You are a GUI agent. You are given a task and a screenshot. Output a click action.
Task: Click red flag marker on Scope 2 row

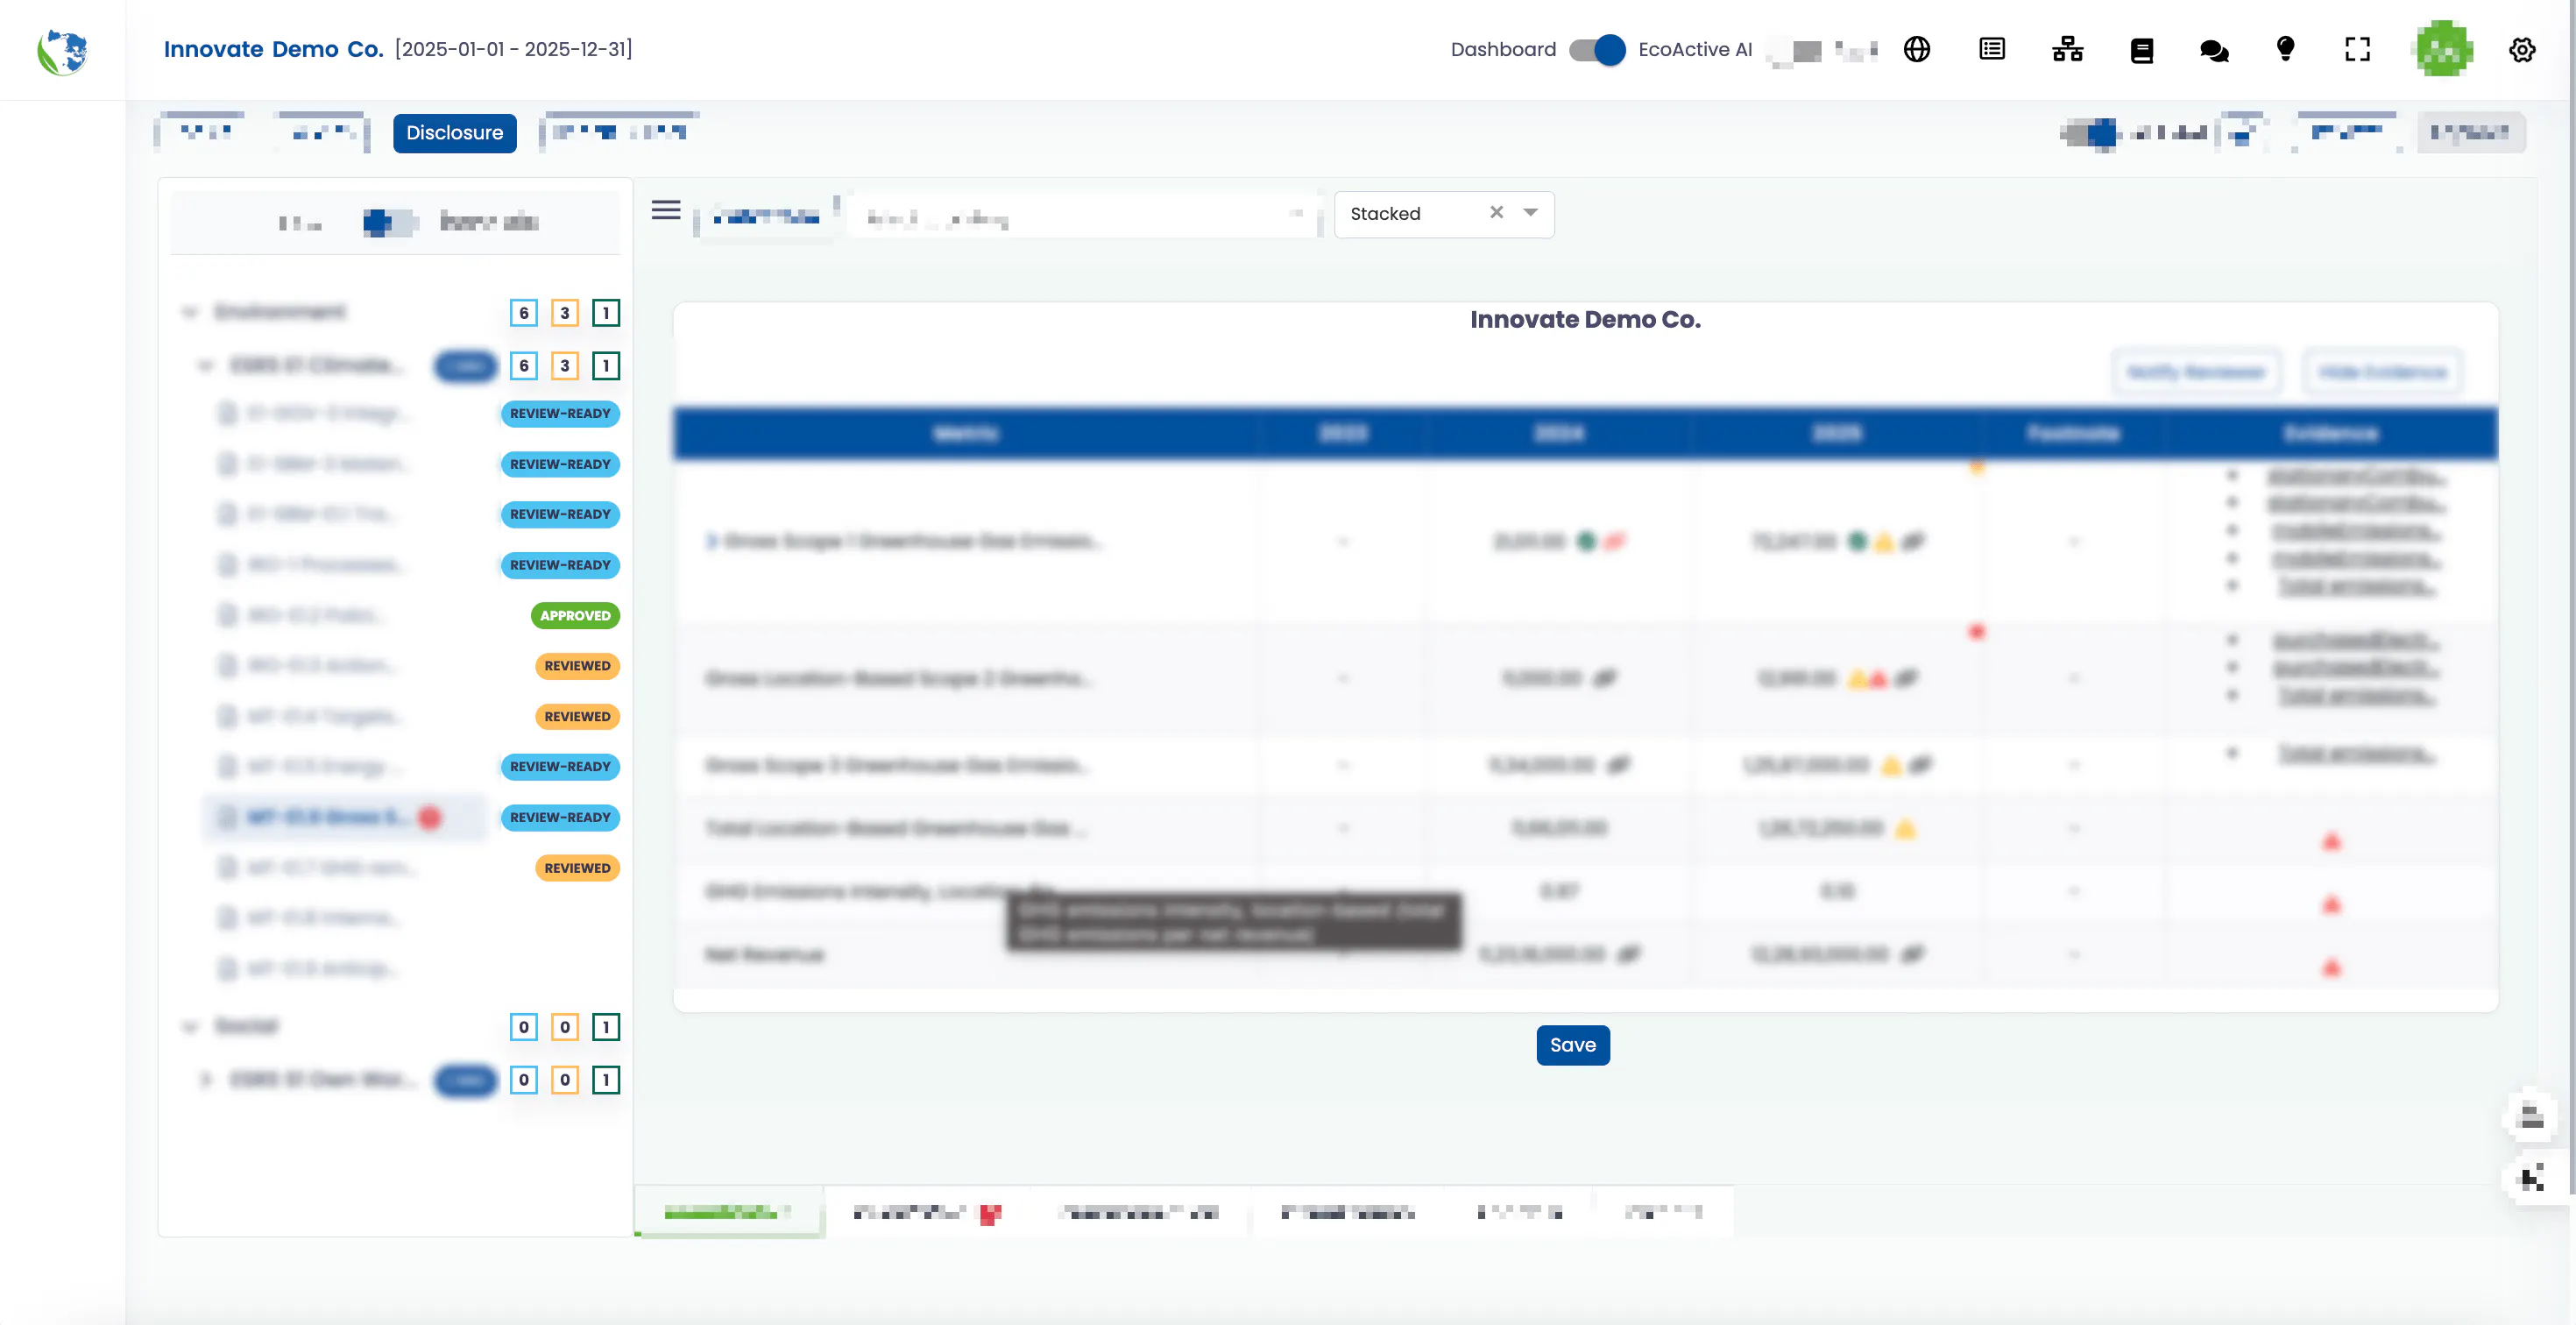[1976, 631]
